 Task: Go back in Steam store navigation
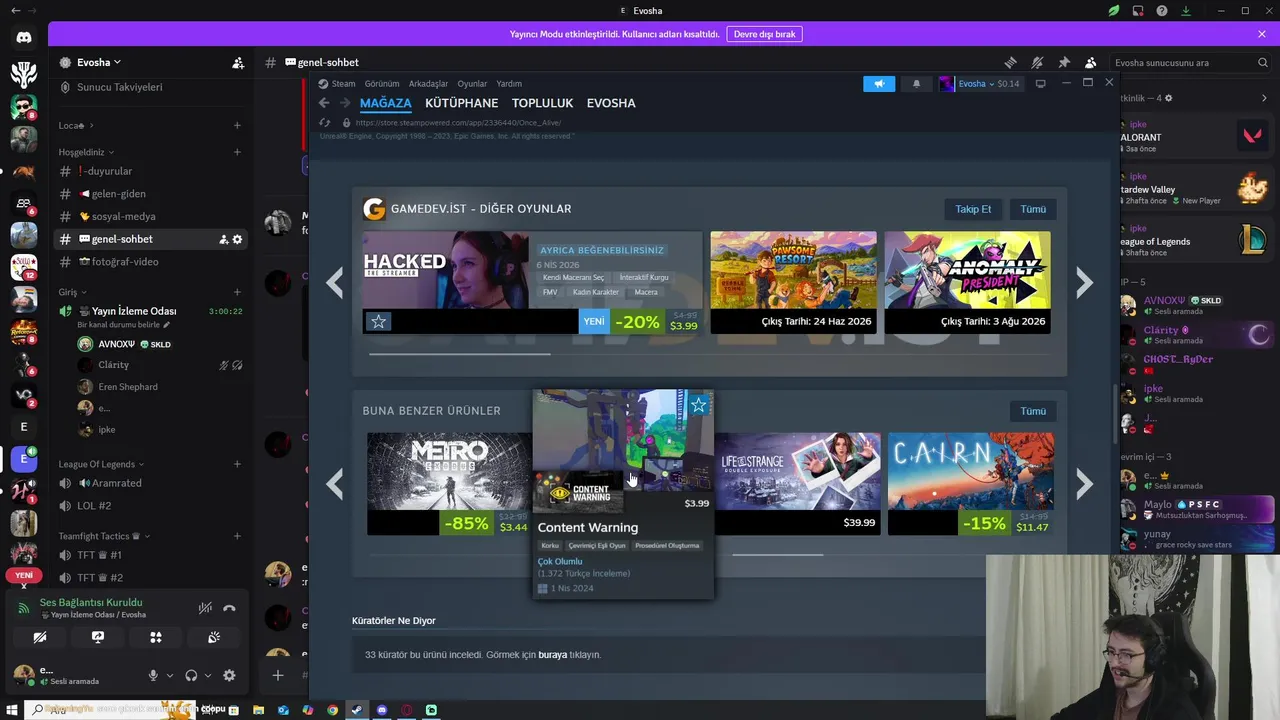pos(324,103)
